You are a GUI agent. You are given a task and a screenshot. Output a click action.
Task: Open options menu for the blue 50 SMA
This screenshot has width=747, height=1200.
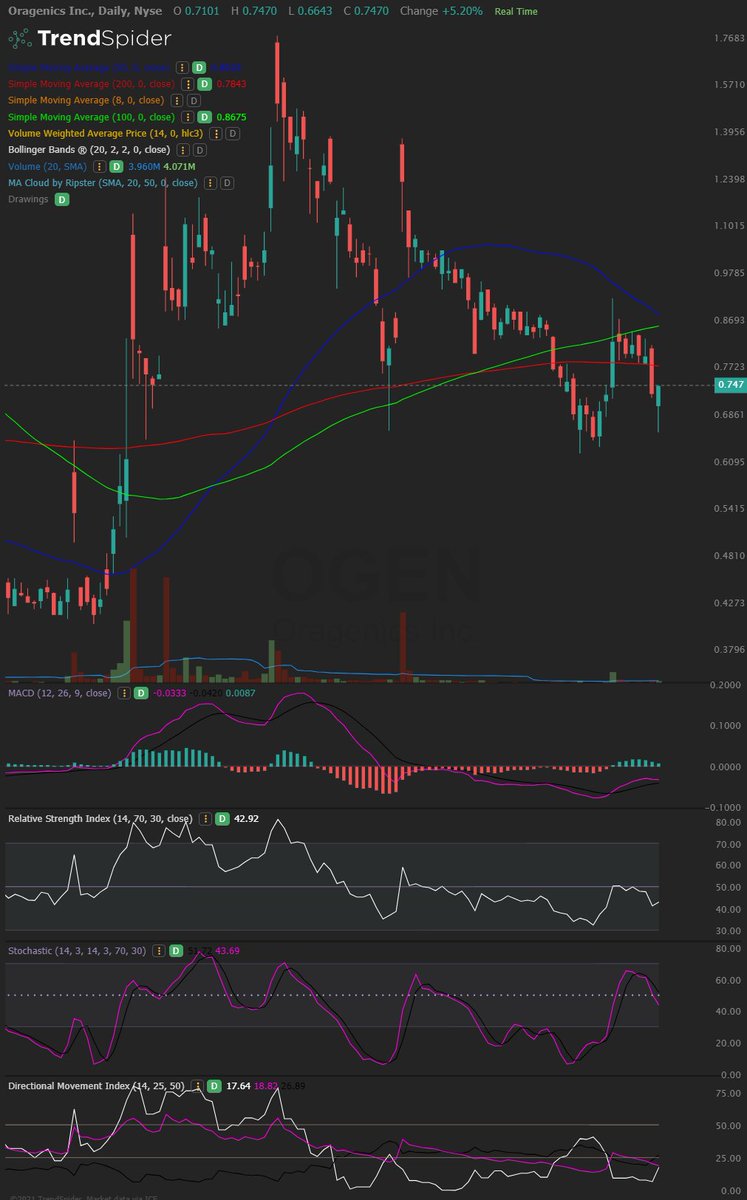pos(182,67)
